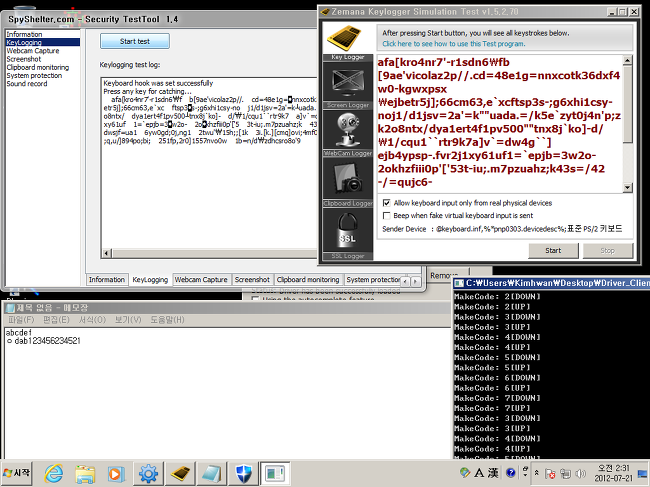Click Zemana log scrollbar up arrow
Screen dimensions: 650x487
(x=628, y=61)
